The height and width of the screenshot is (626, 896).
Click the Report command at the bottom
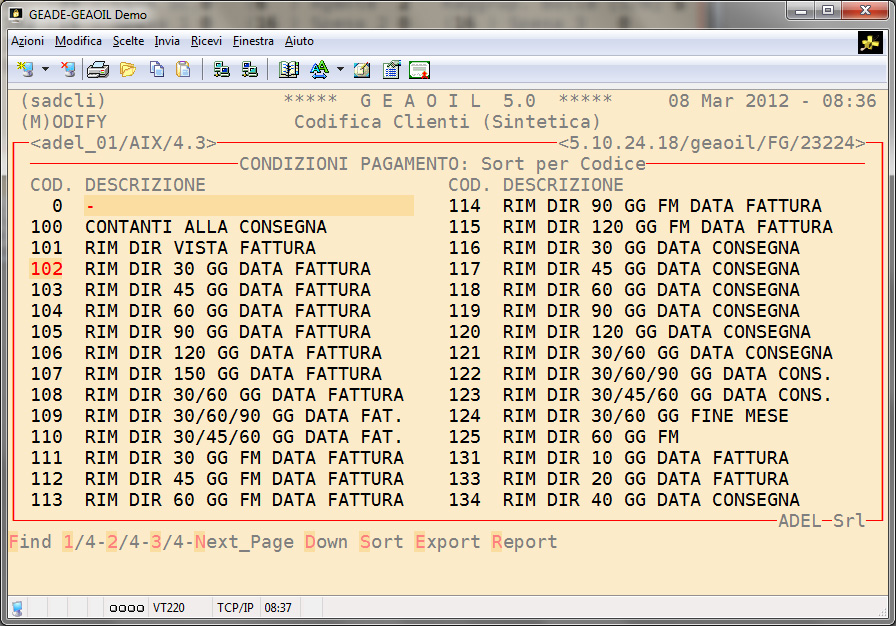click(x=524, y=542)
